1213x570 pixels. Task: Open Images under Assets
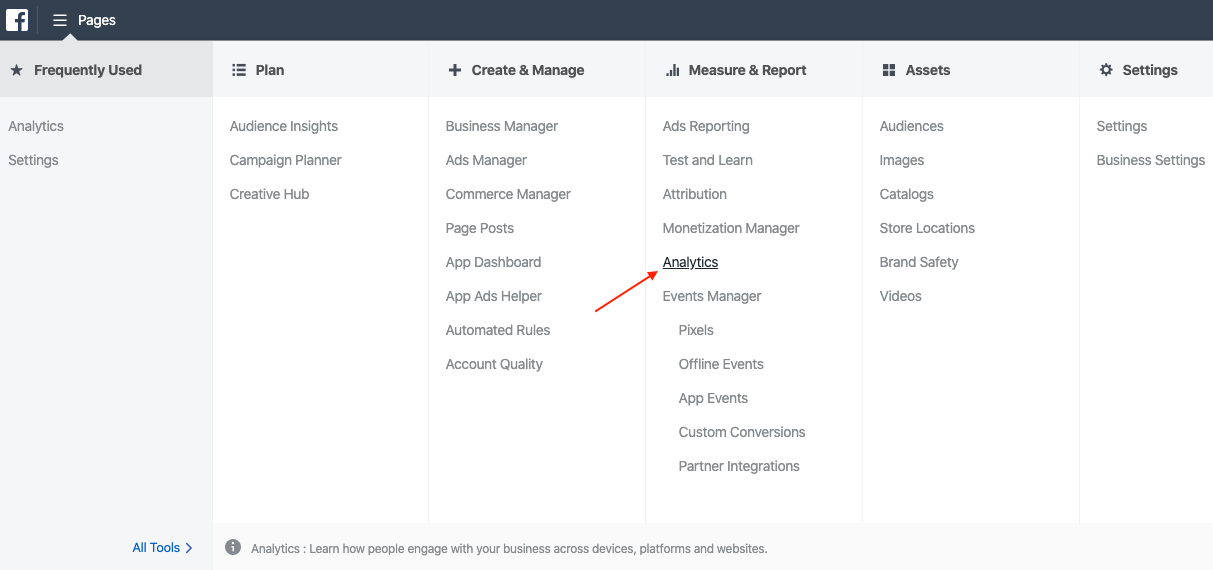point(902,160)
